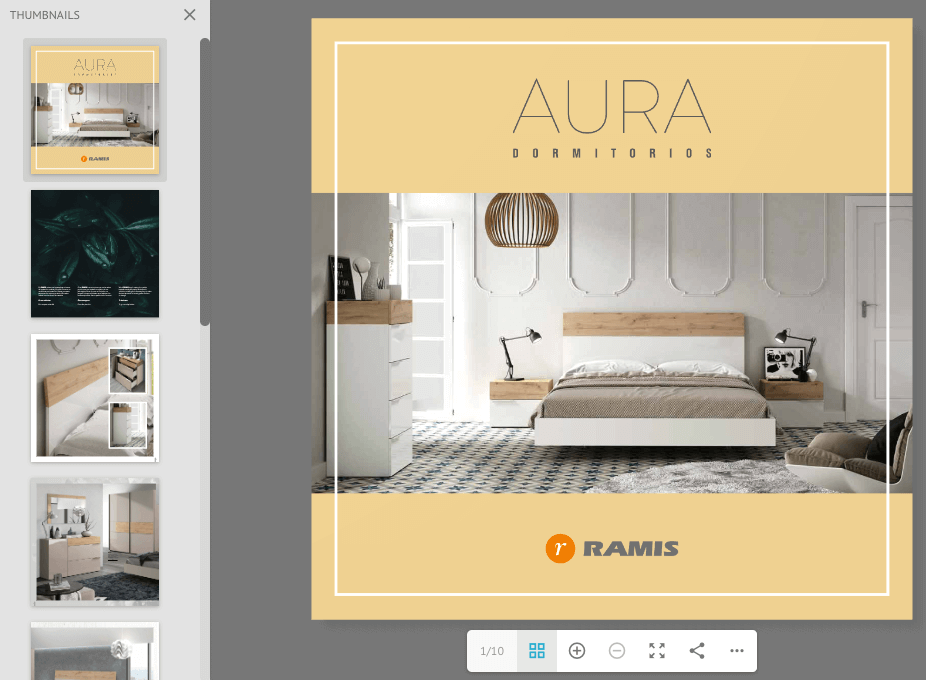
Task: Click the DORMITORIOS subtitle text
Action: (x=611, y=154)
